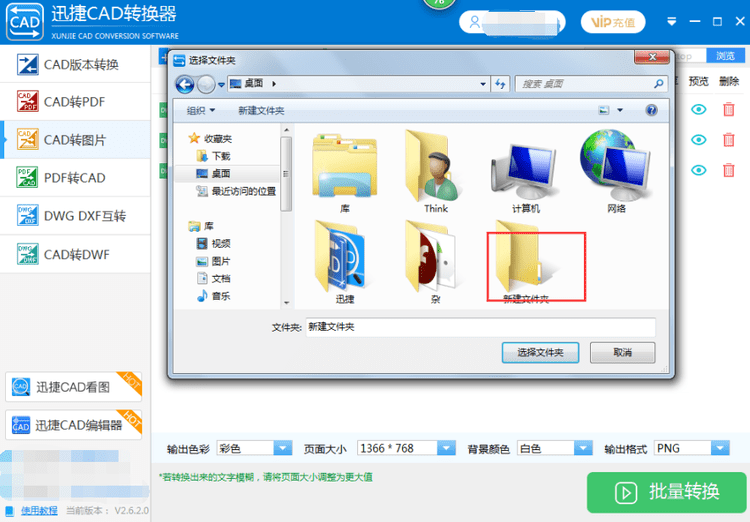
Task: Delete the third file with trash icon
Action: coord(728,170)
